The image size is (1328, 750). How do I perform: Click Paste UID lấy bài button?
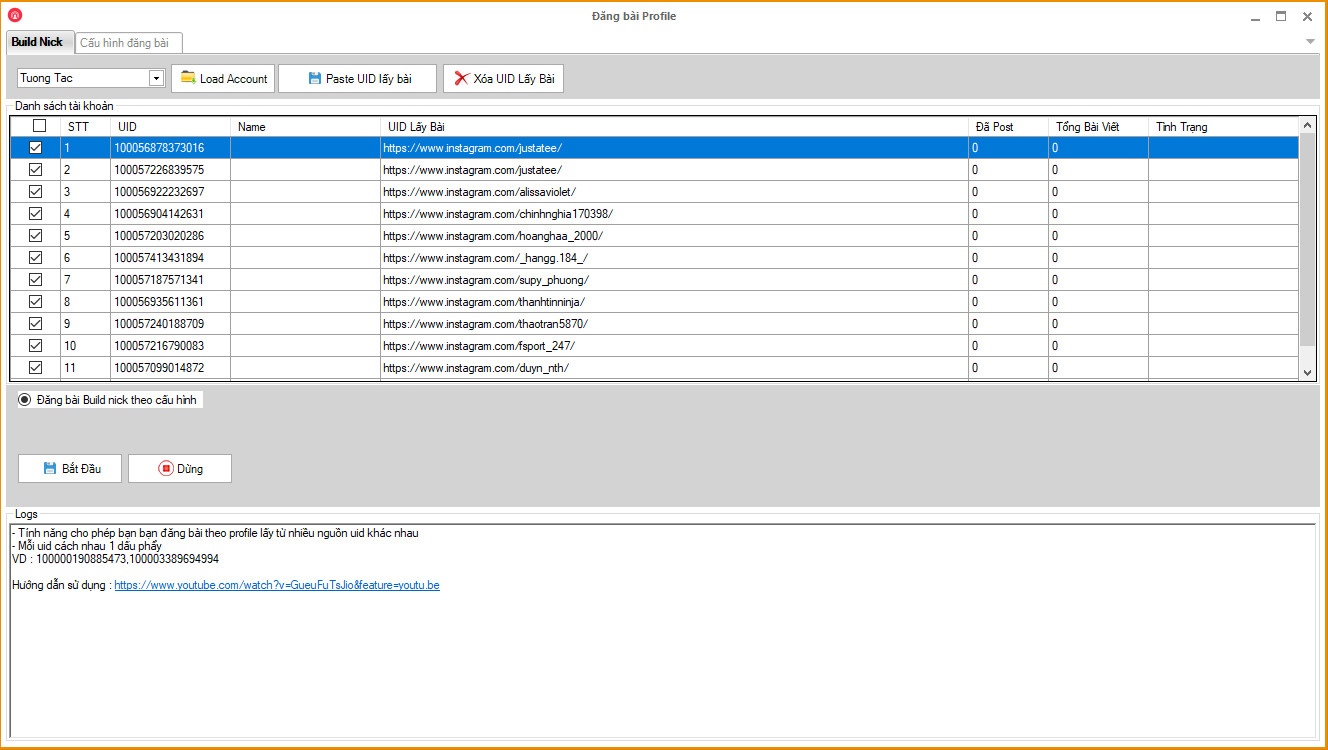(357, 79)
